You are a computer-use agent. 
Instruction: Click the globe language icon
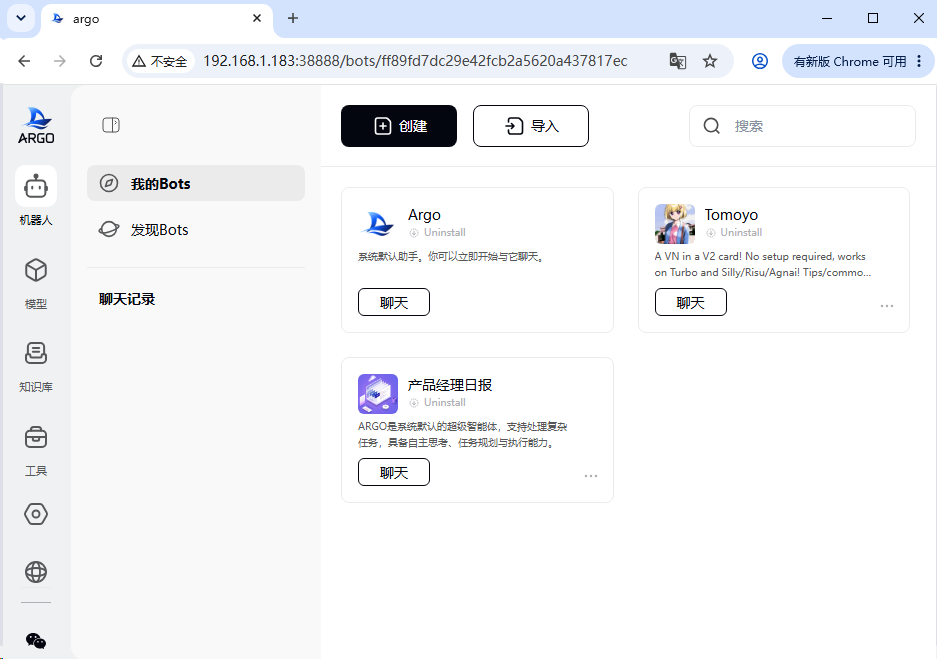coord(36,572)
